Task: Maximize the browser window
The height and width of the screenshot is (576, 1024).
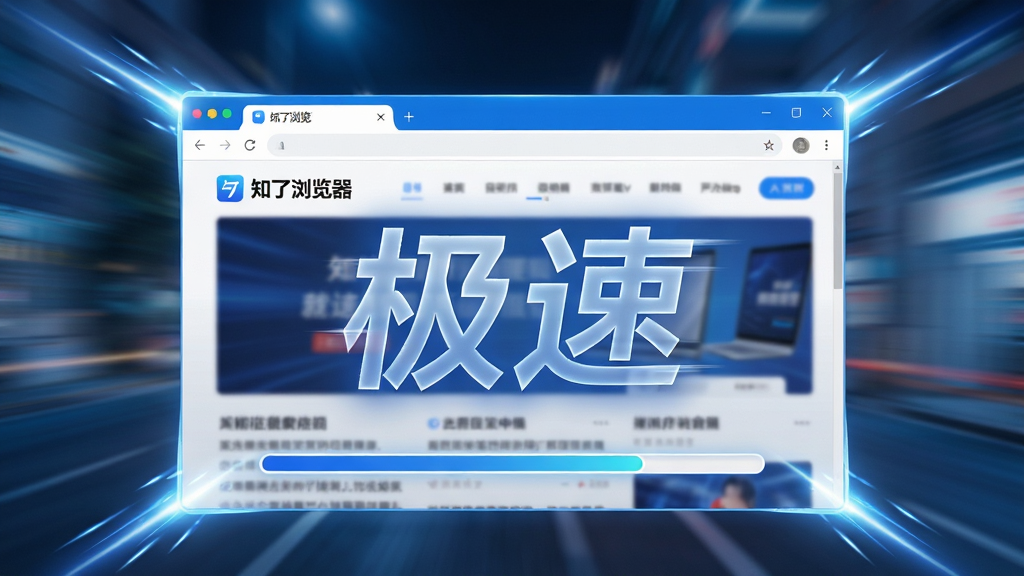Action: pos(796,113)
